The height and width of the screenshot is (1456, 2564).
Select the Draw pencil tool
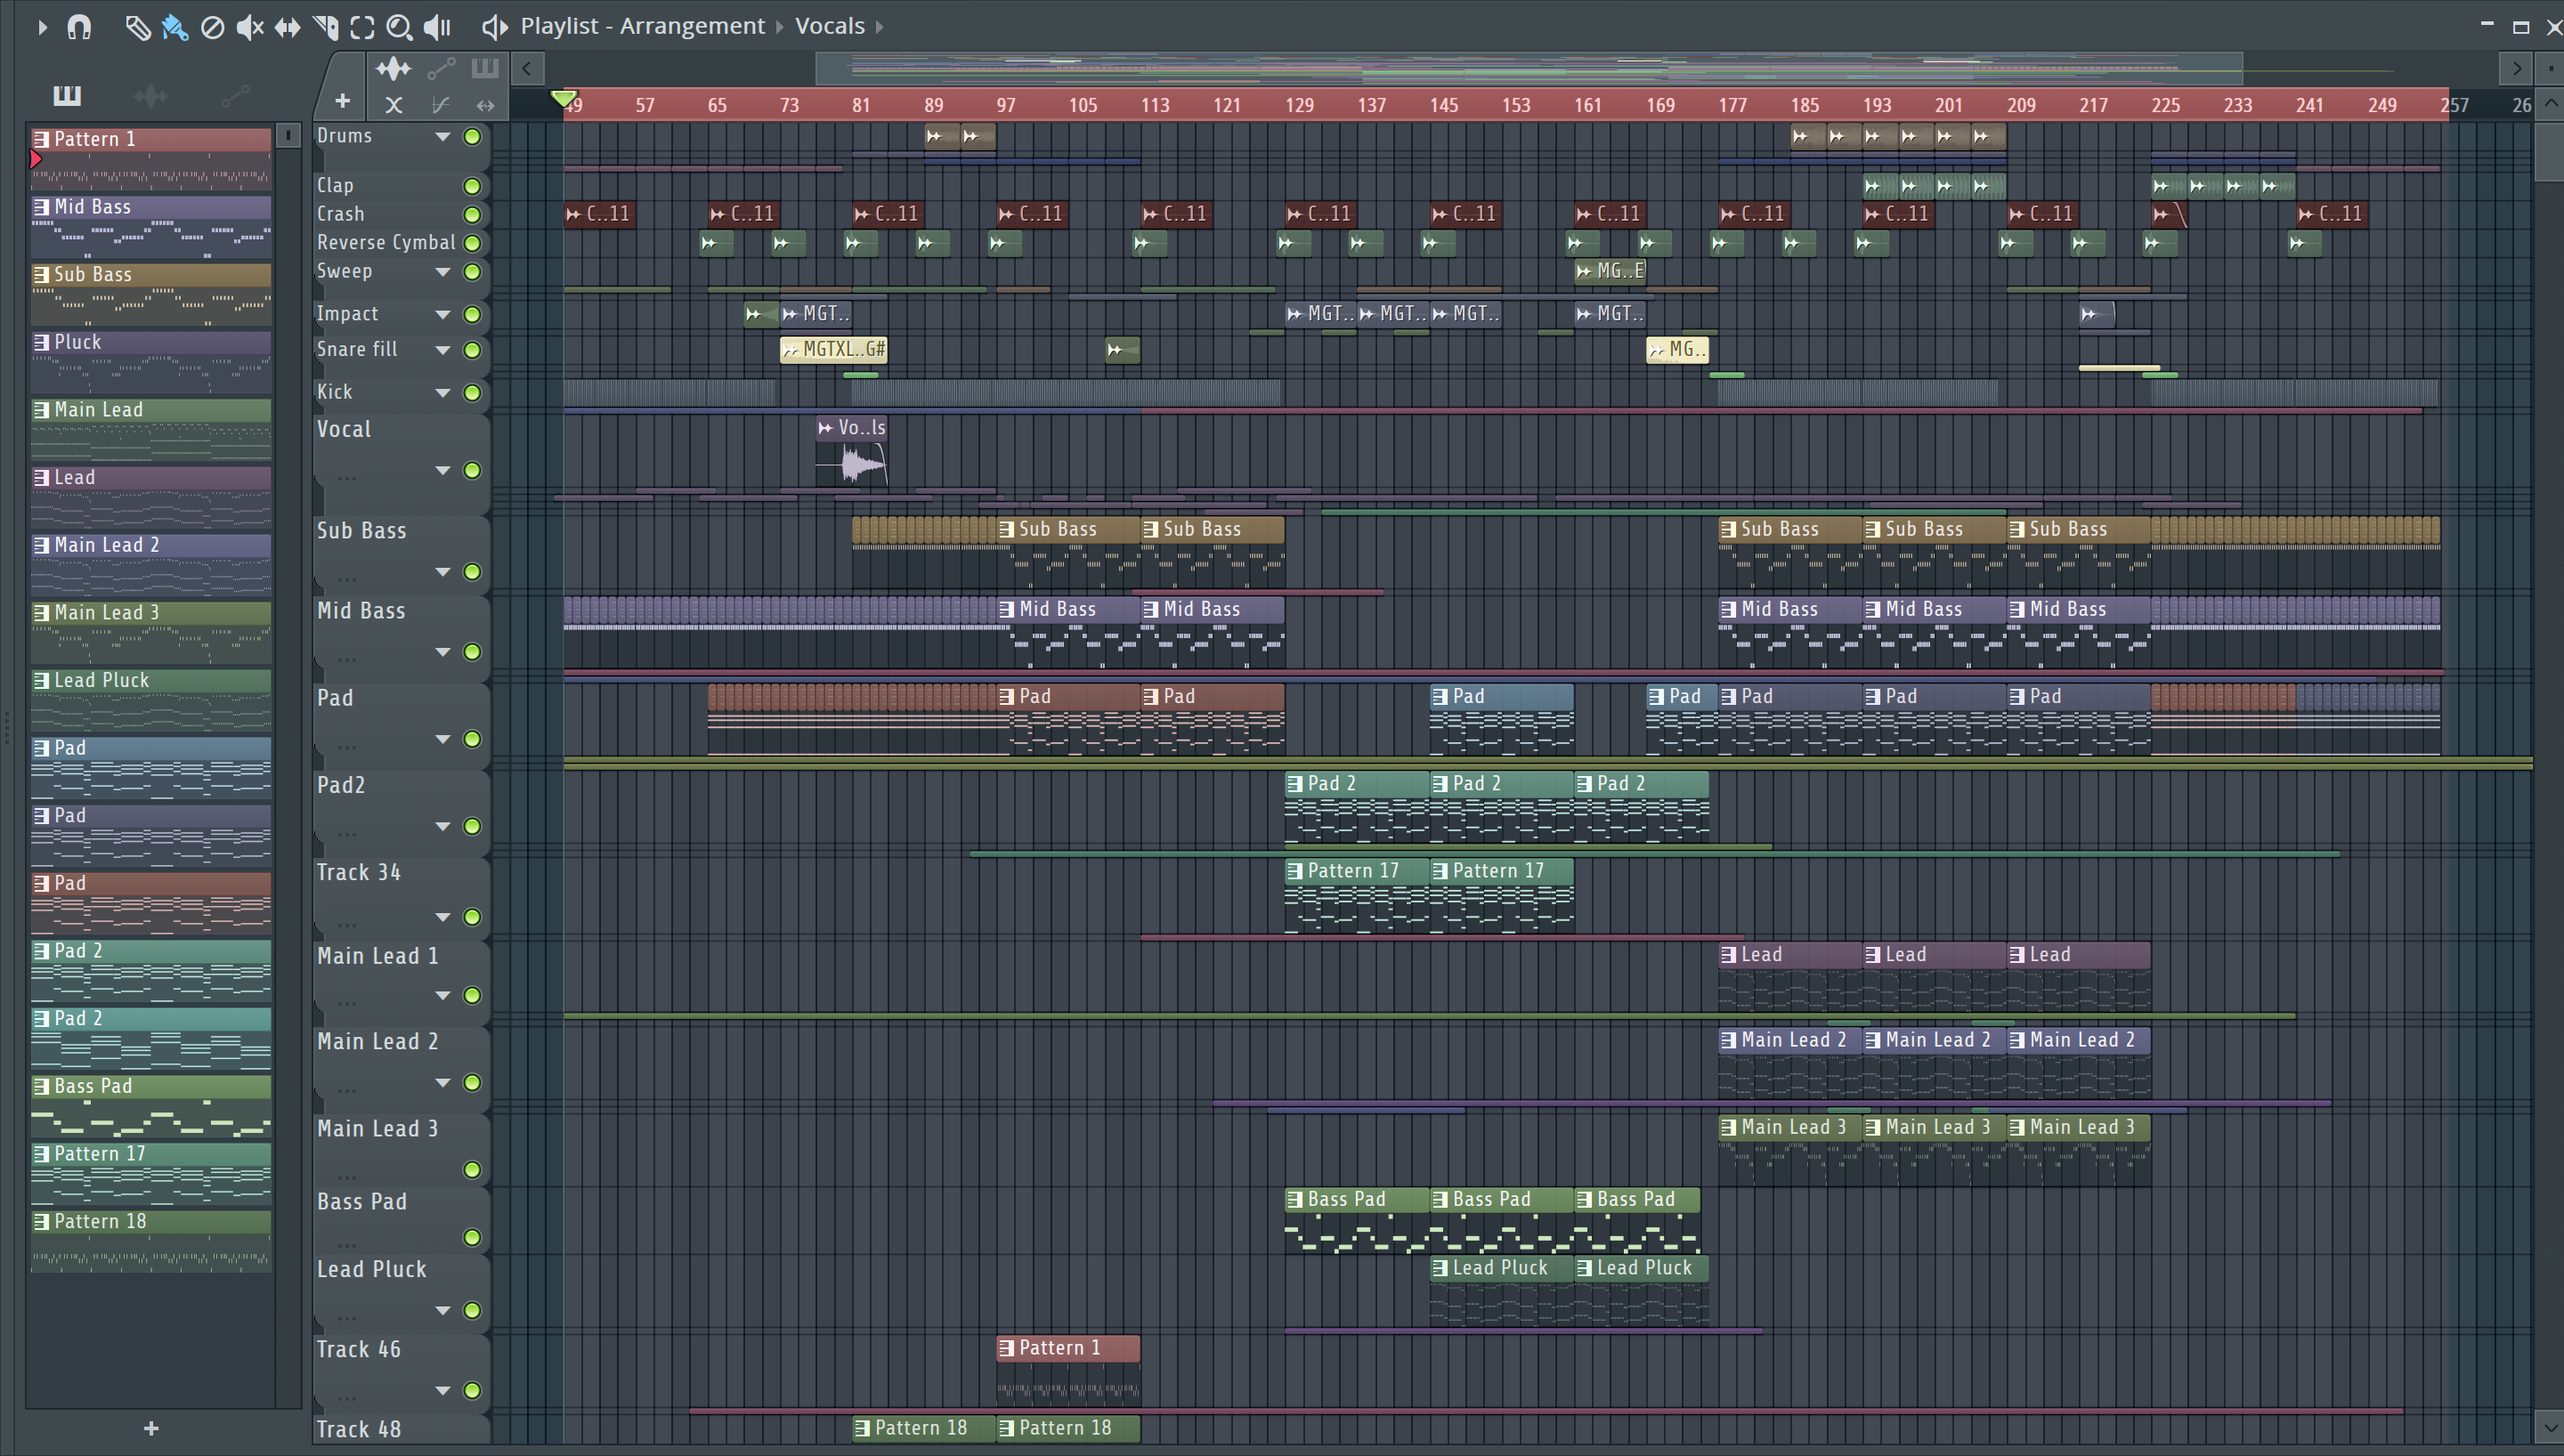(137, 27)
